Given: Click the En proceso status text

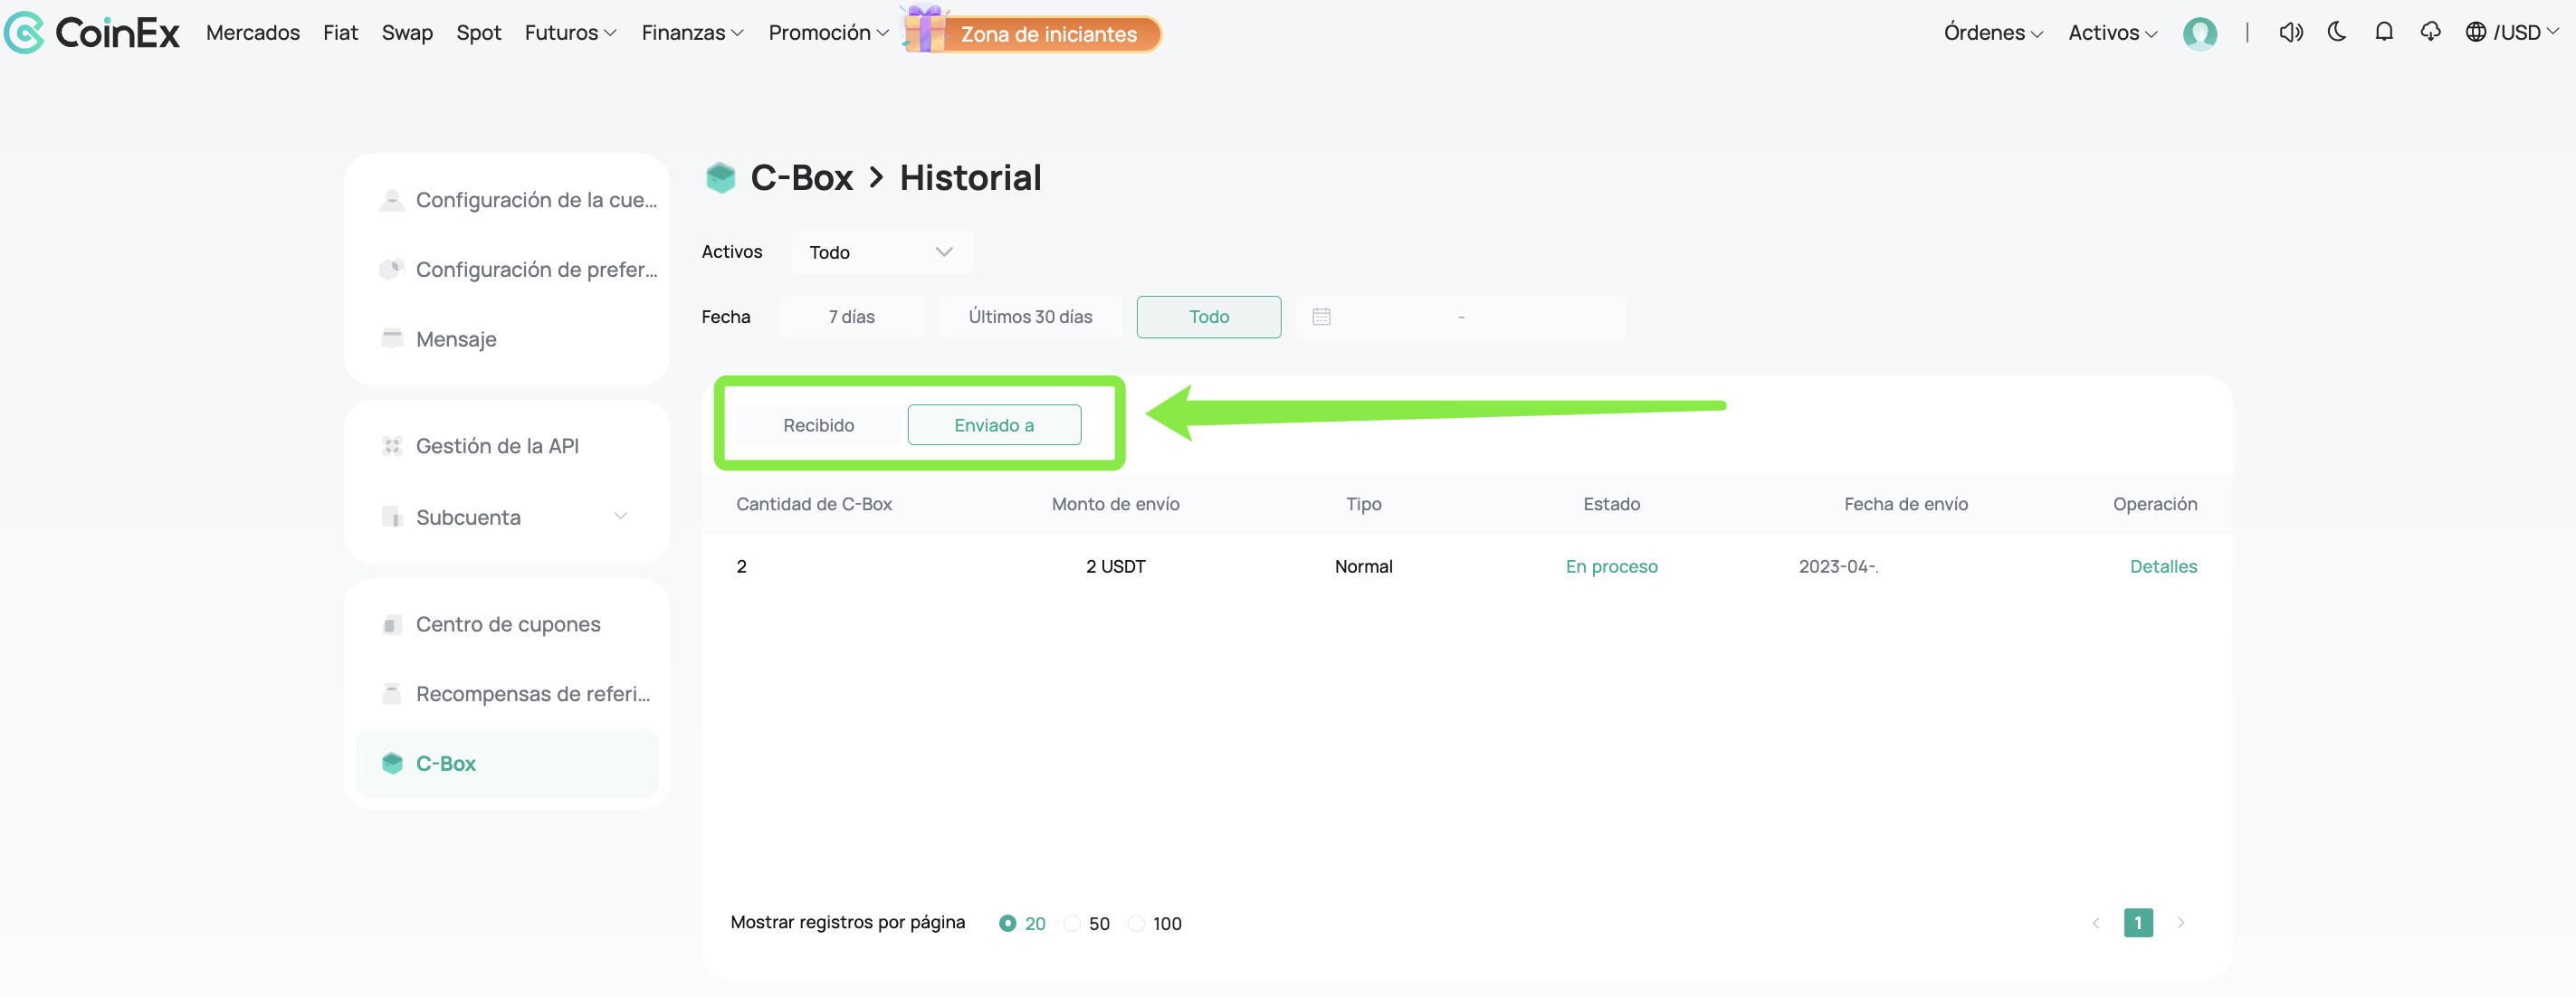Looking at the screenshot, I should (1611, 567).
